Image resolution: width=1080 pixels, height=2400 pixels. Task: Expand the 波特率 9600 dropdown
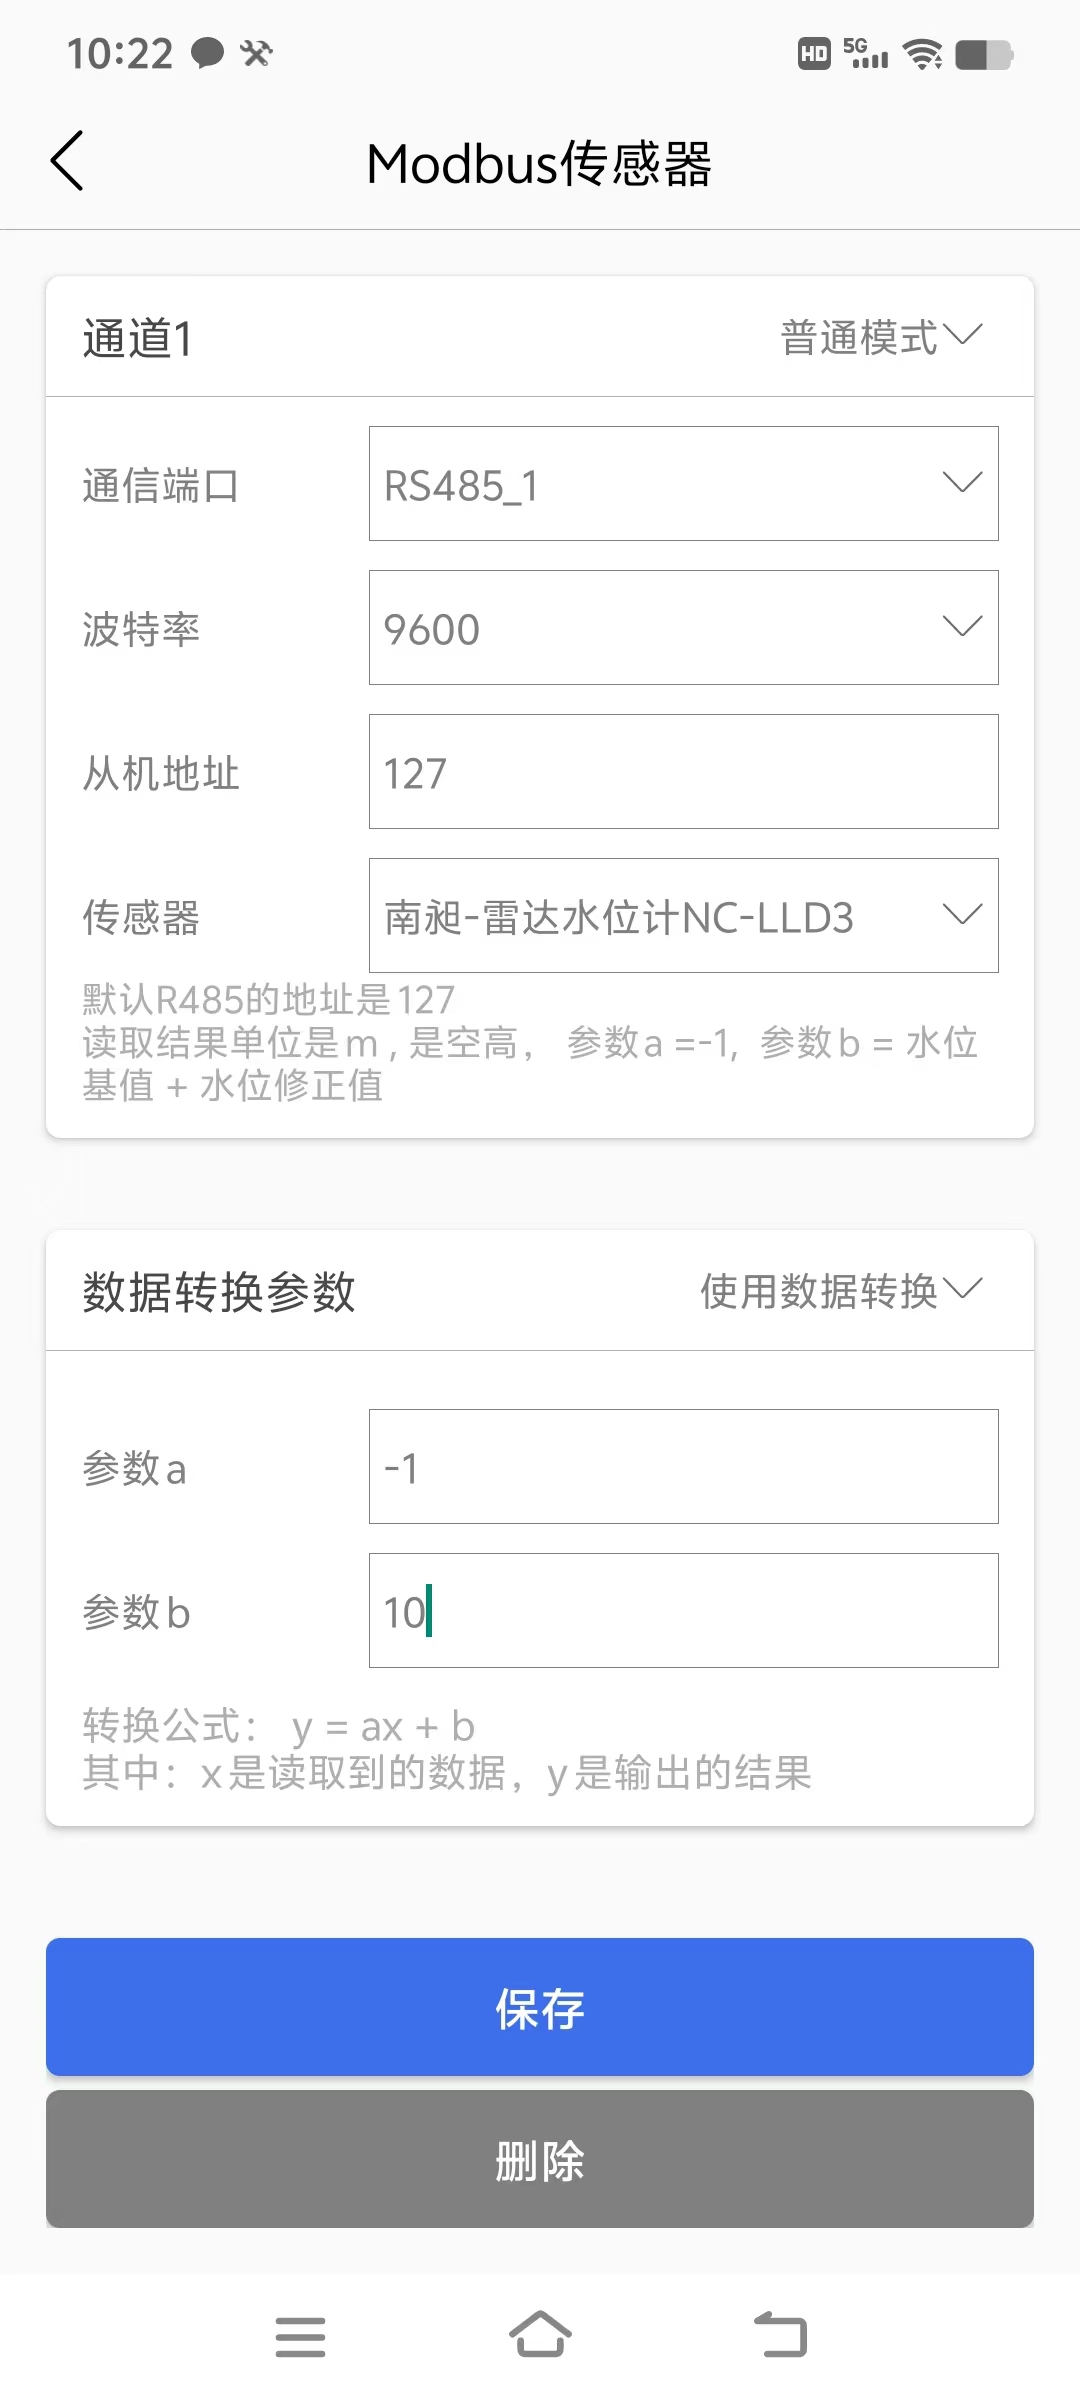(x=684, y=628)
